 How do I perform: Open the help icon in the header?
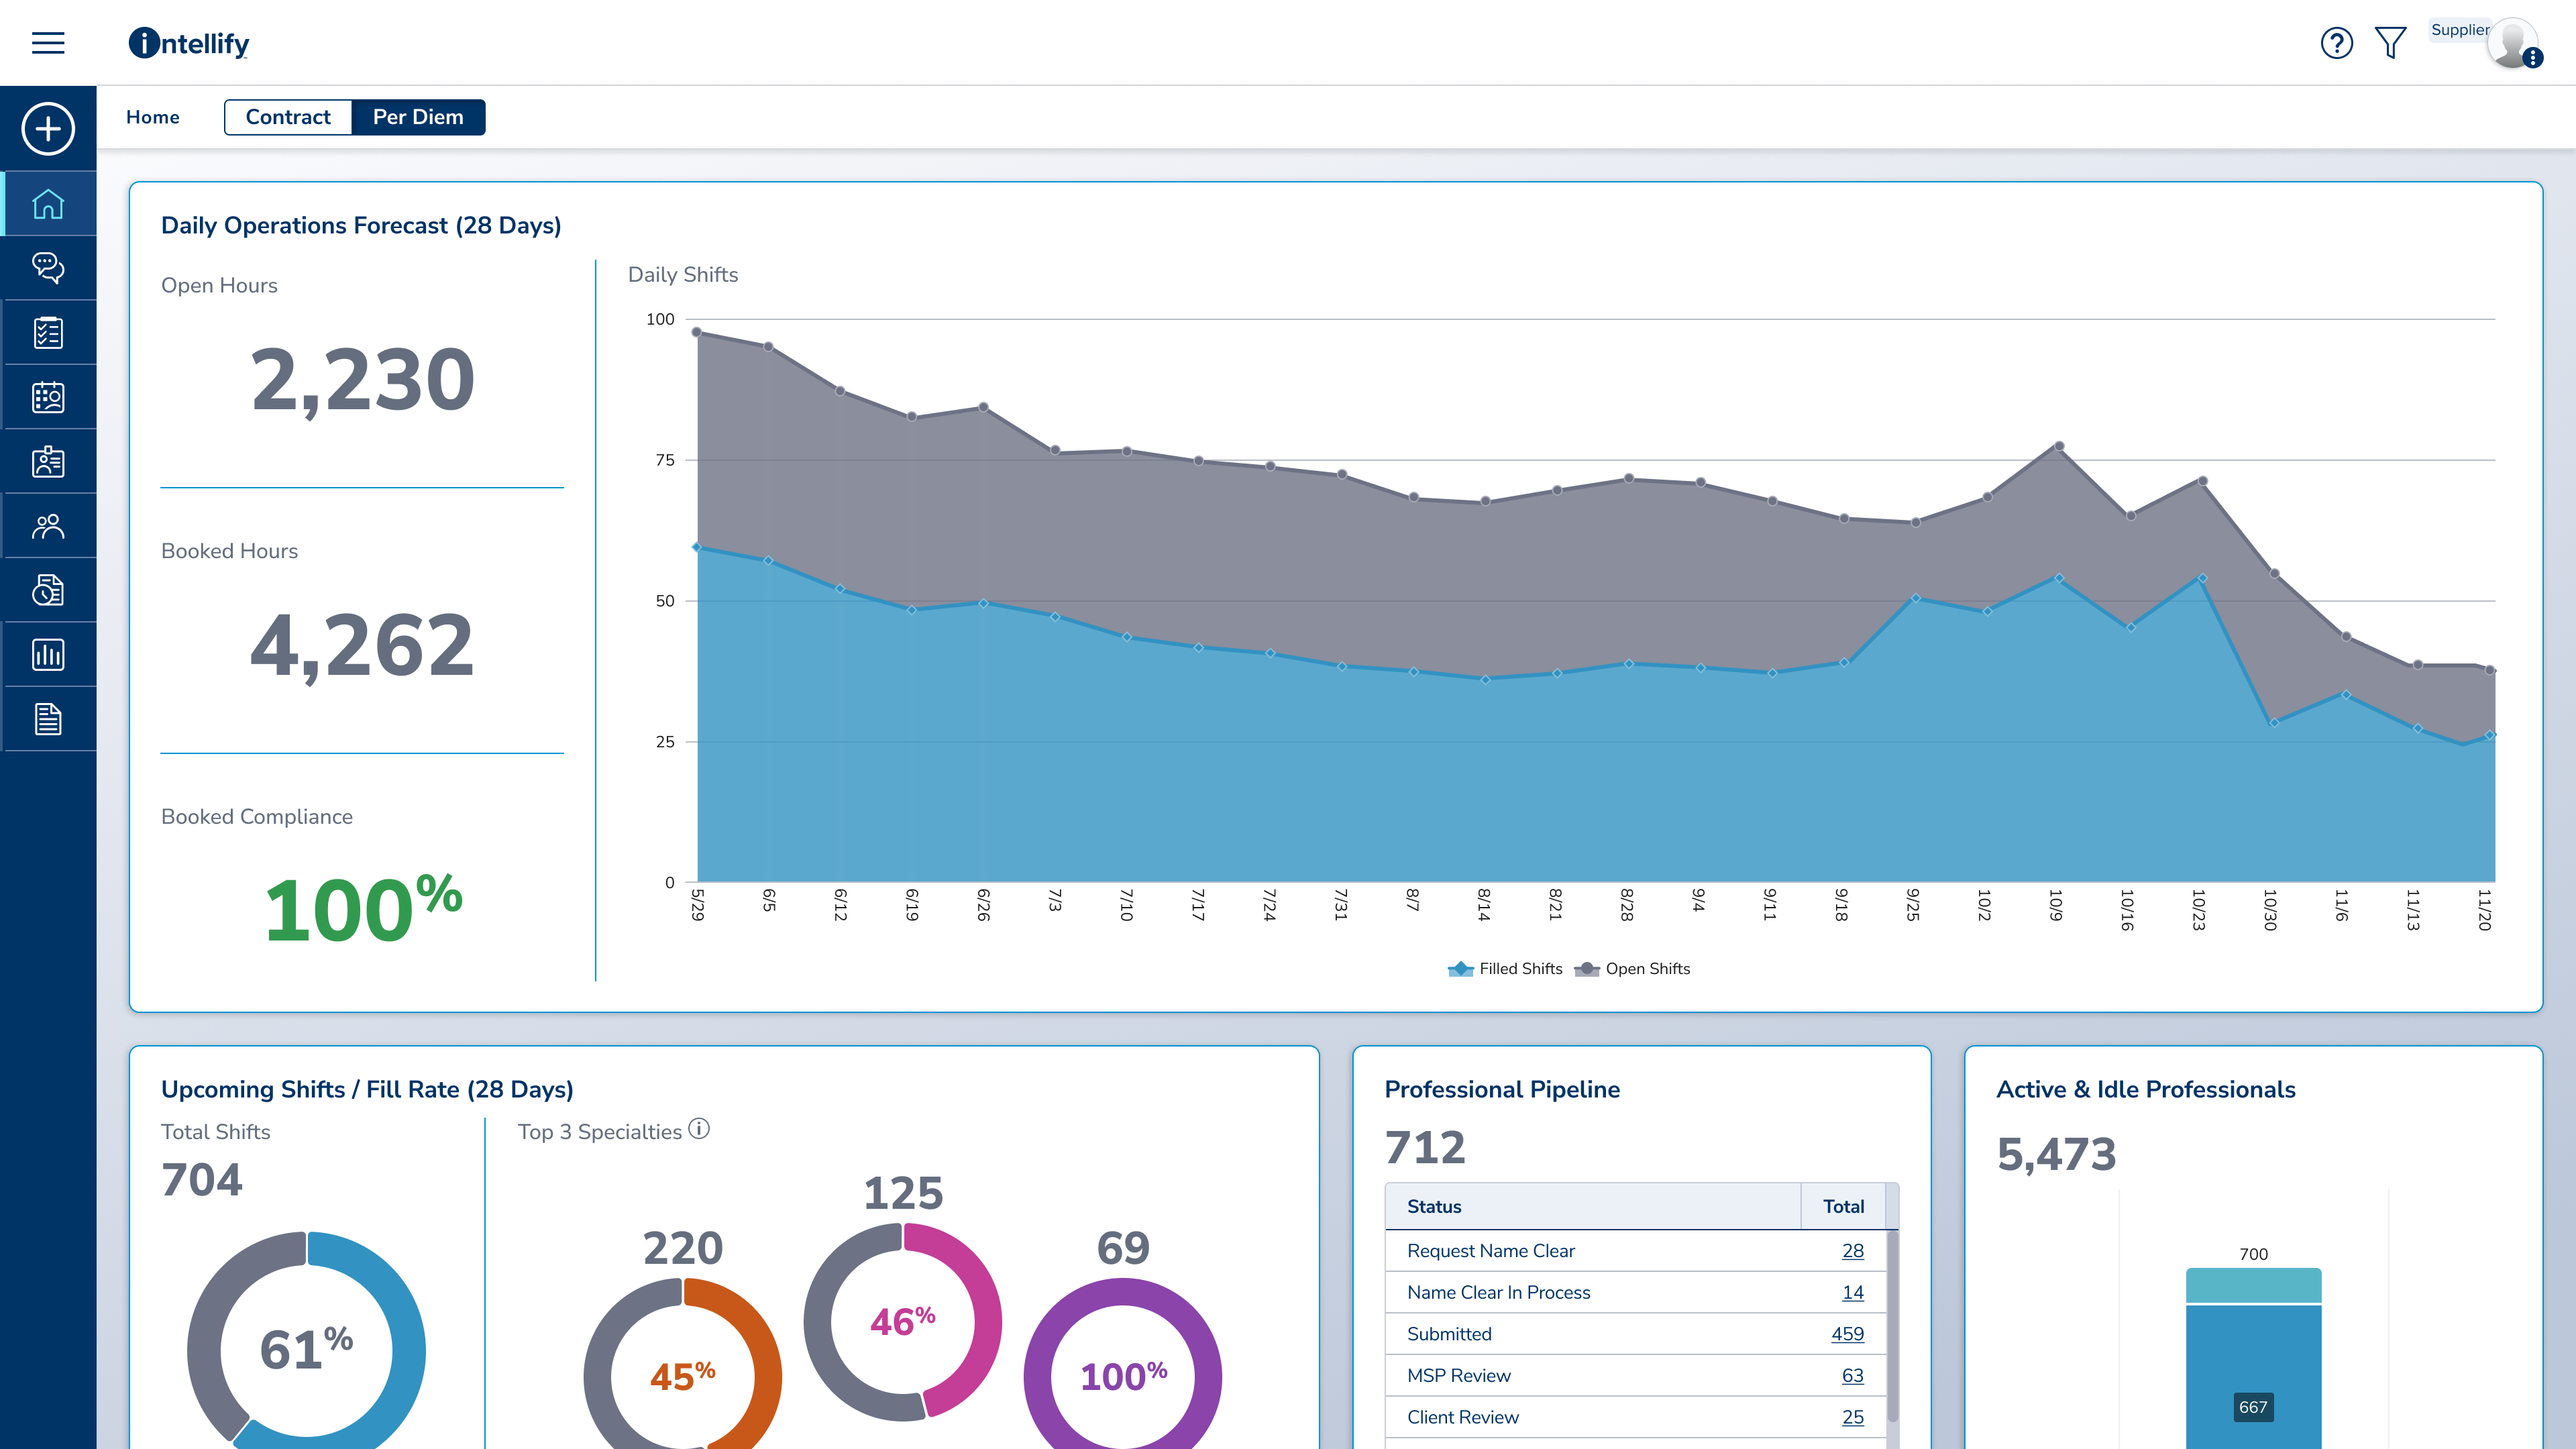point(2337,43)
